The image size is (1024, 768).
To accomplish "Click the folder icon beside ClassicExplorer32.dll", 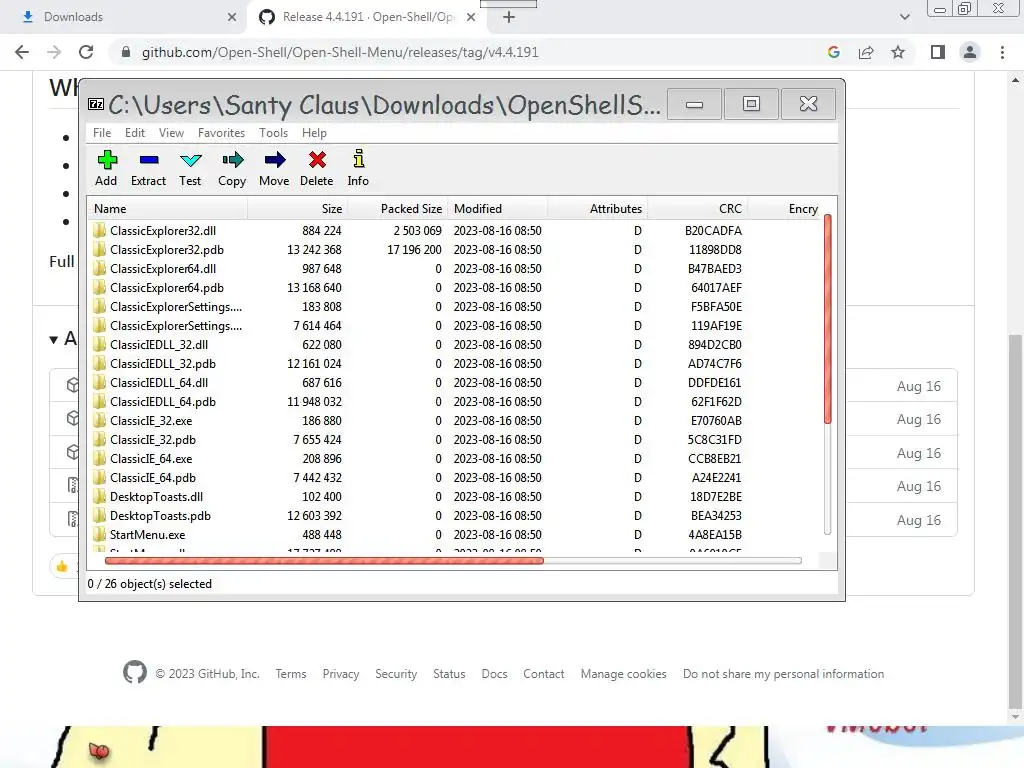I will coord(99,230).
